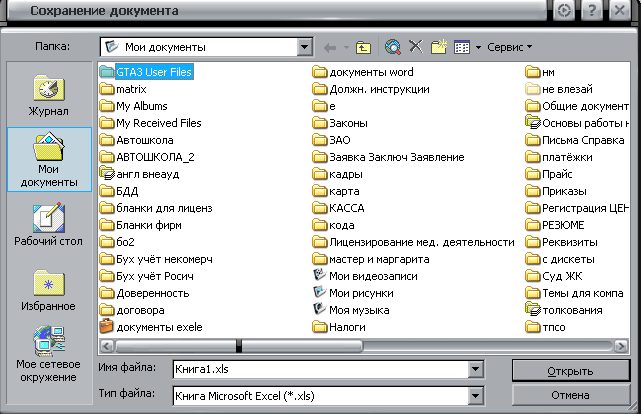Select the кадры folder

(338, 174)
